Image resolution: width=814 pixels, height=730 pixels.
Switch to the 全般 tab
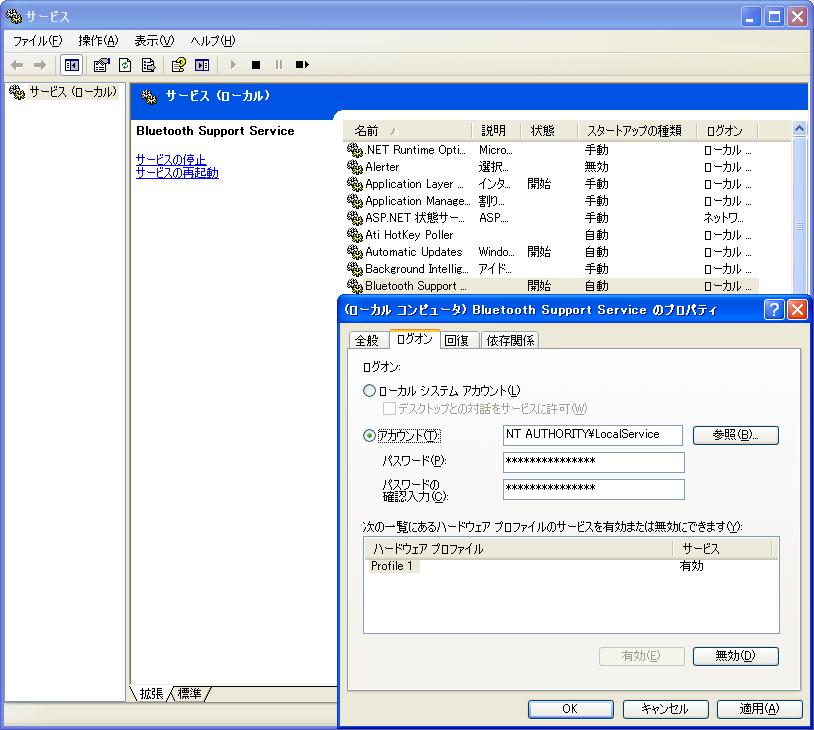click(x=368, y=341)
